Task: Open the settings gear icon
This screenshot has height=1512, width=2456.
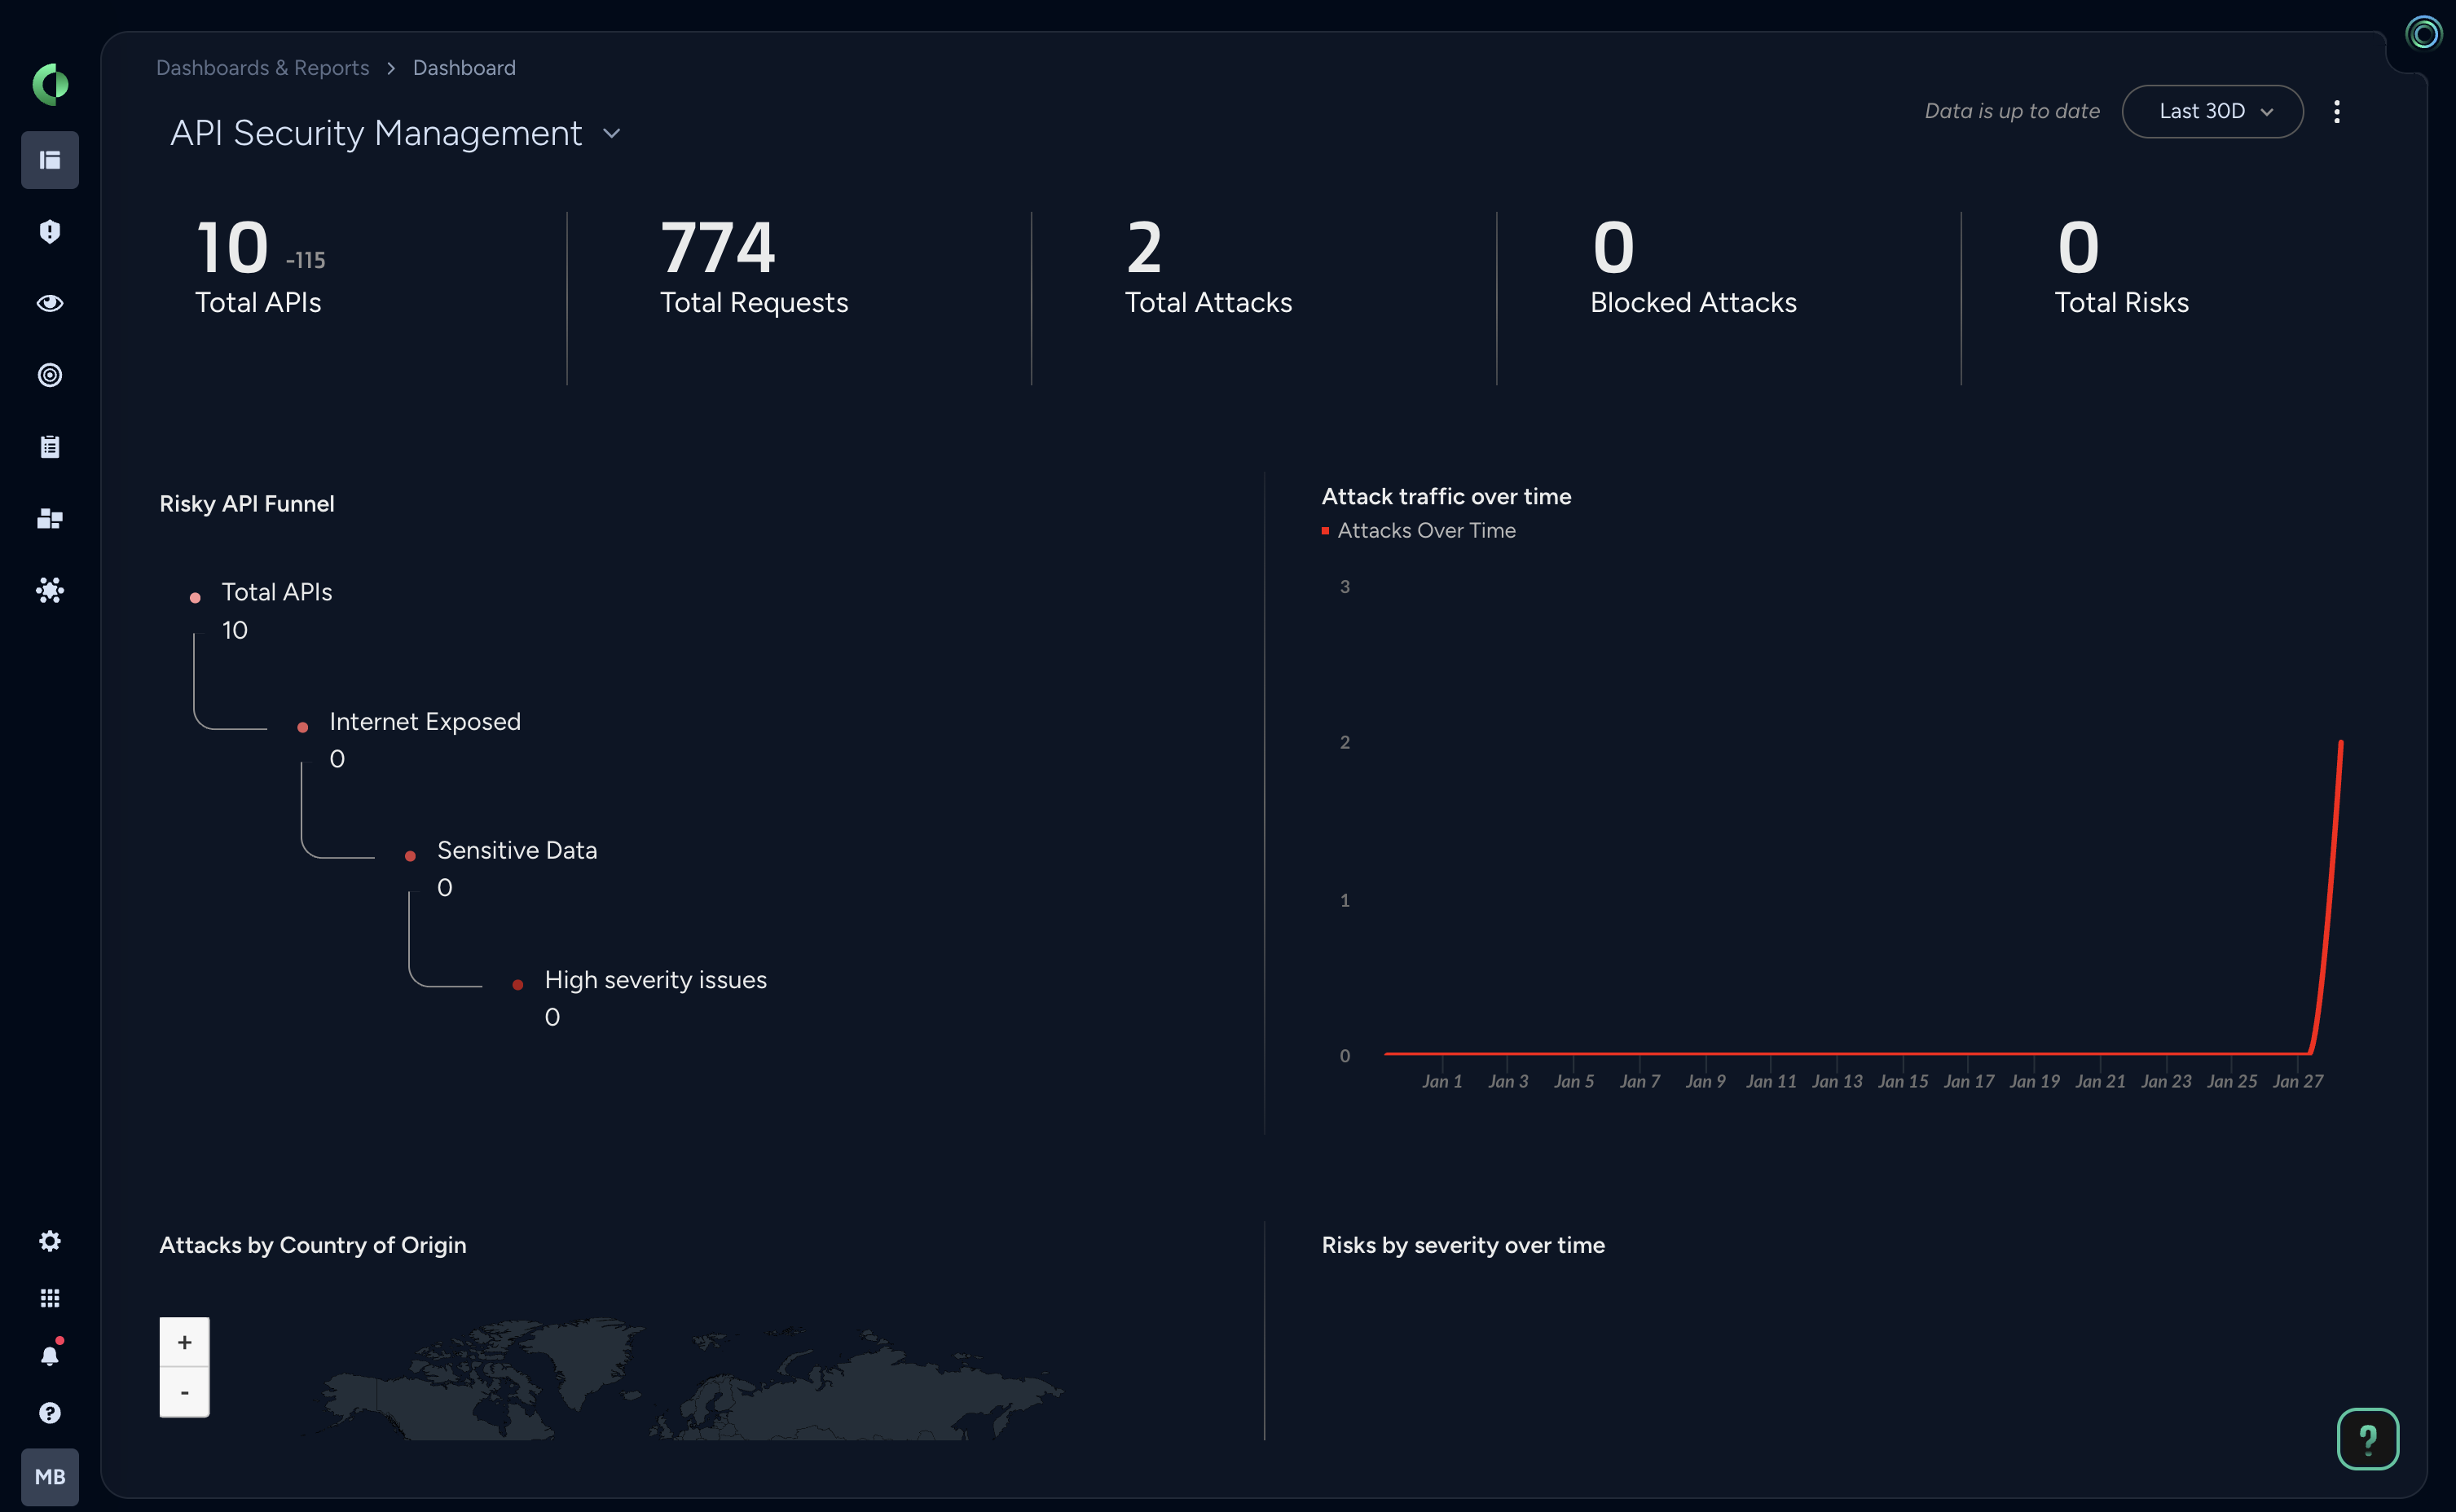Action: click(x=49, y=1240)
